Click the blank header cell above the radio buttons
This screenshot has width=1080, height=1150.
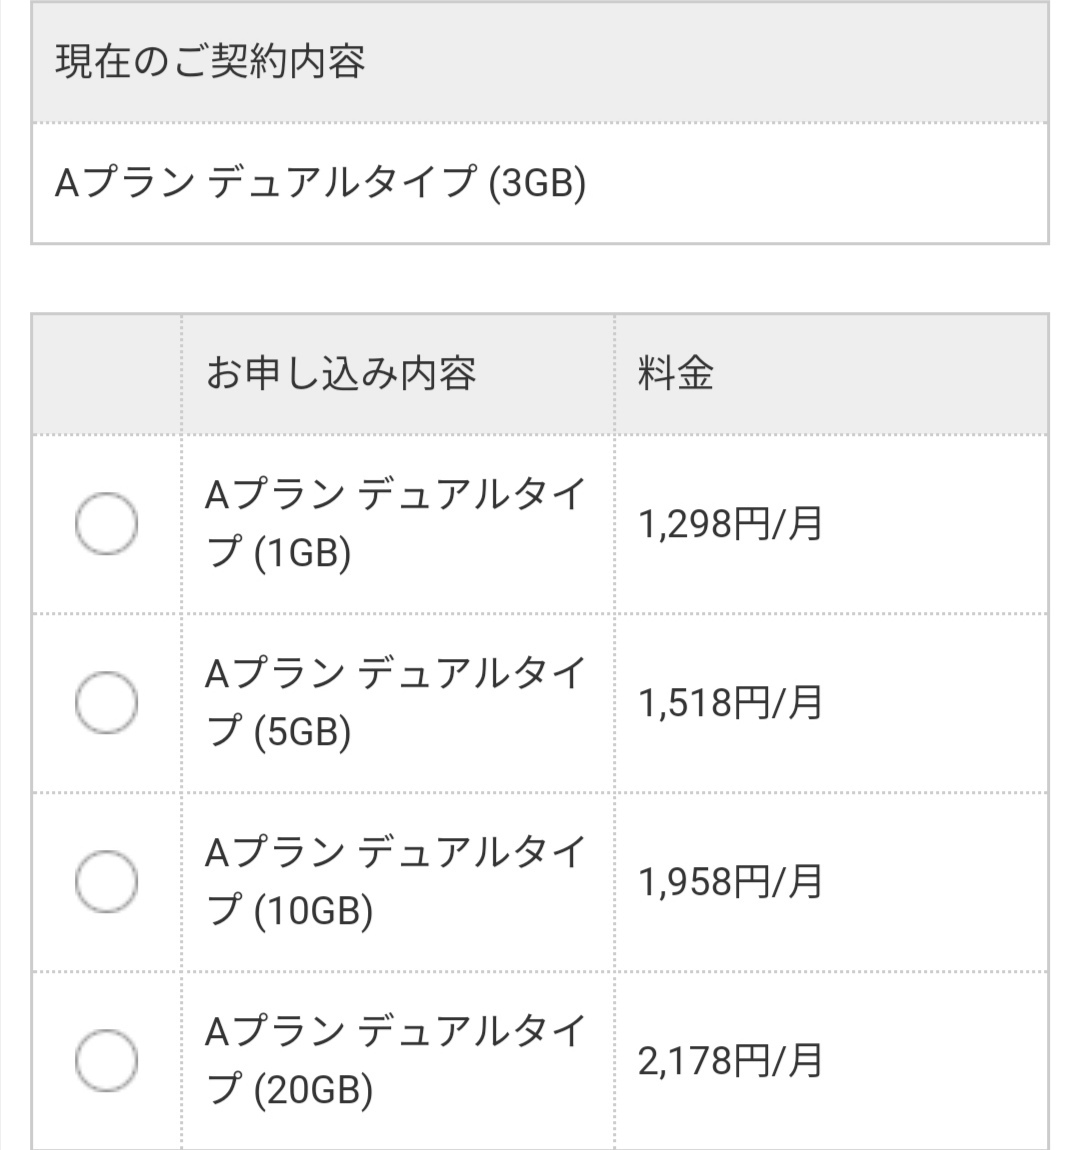pos(106,374)
